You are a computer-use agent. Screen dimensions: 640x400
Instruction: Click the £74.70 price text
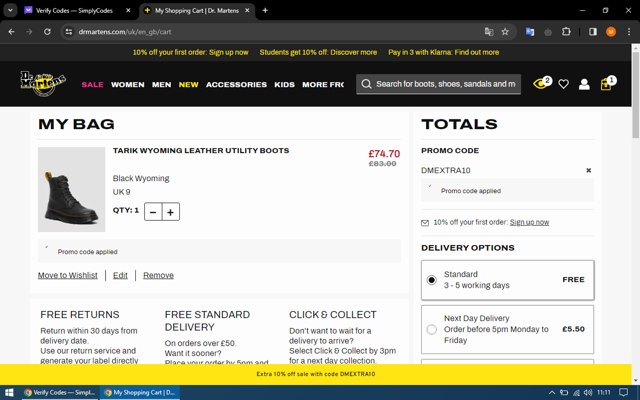(x=384, y=154)
